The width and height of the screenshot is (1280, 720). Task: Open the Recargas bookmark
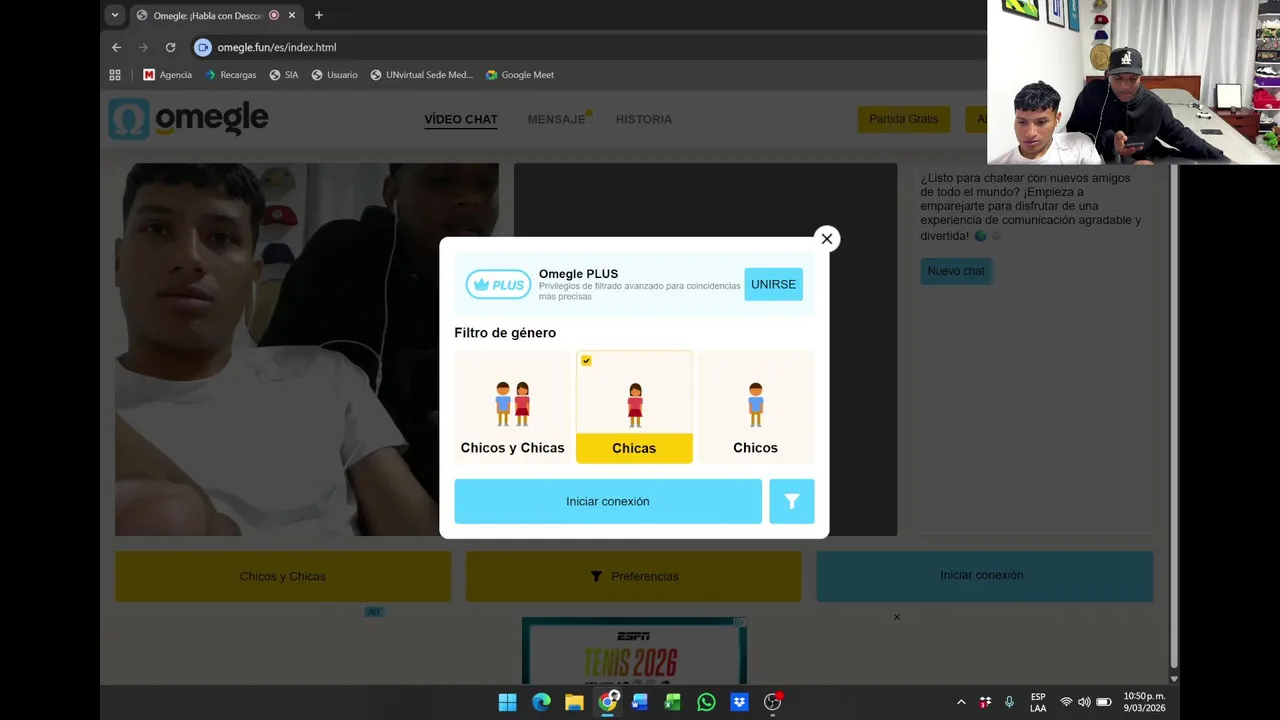pos(231,75)
